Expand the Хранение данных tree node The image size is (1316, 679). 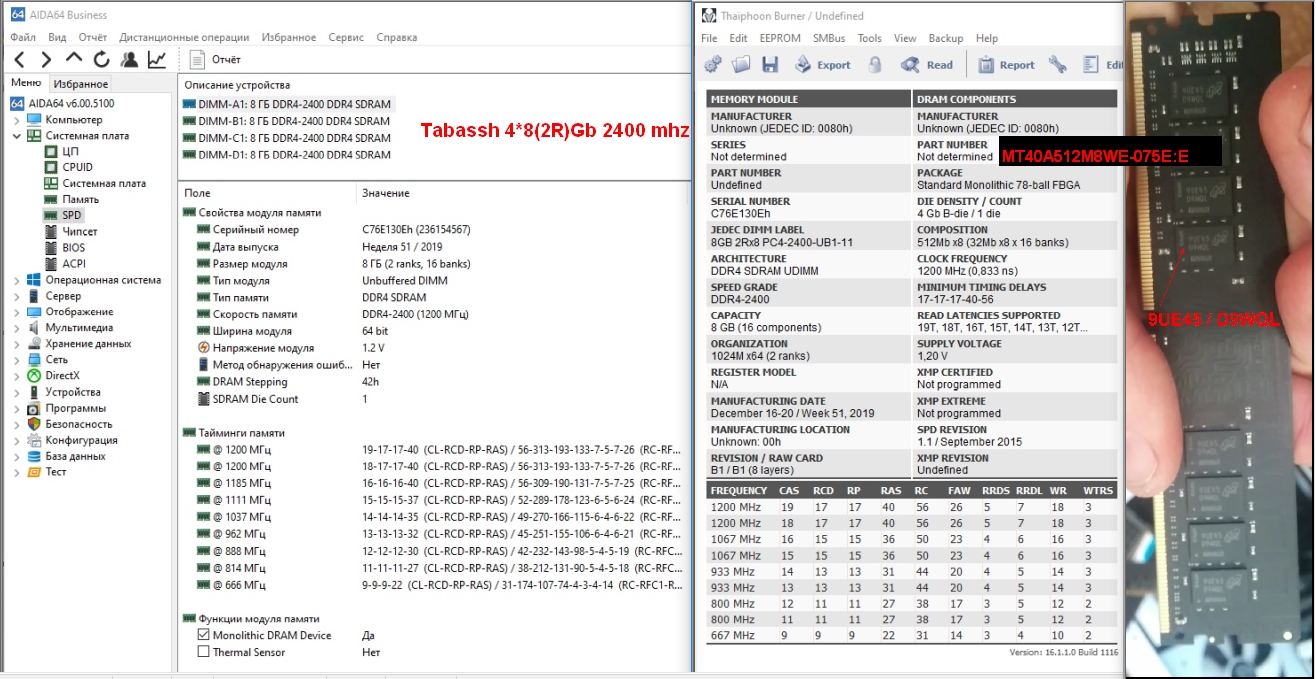(16, 344)
